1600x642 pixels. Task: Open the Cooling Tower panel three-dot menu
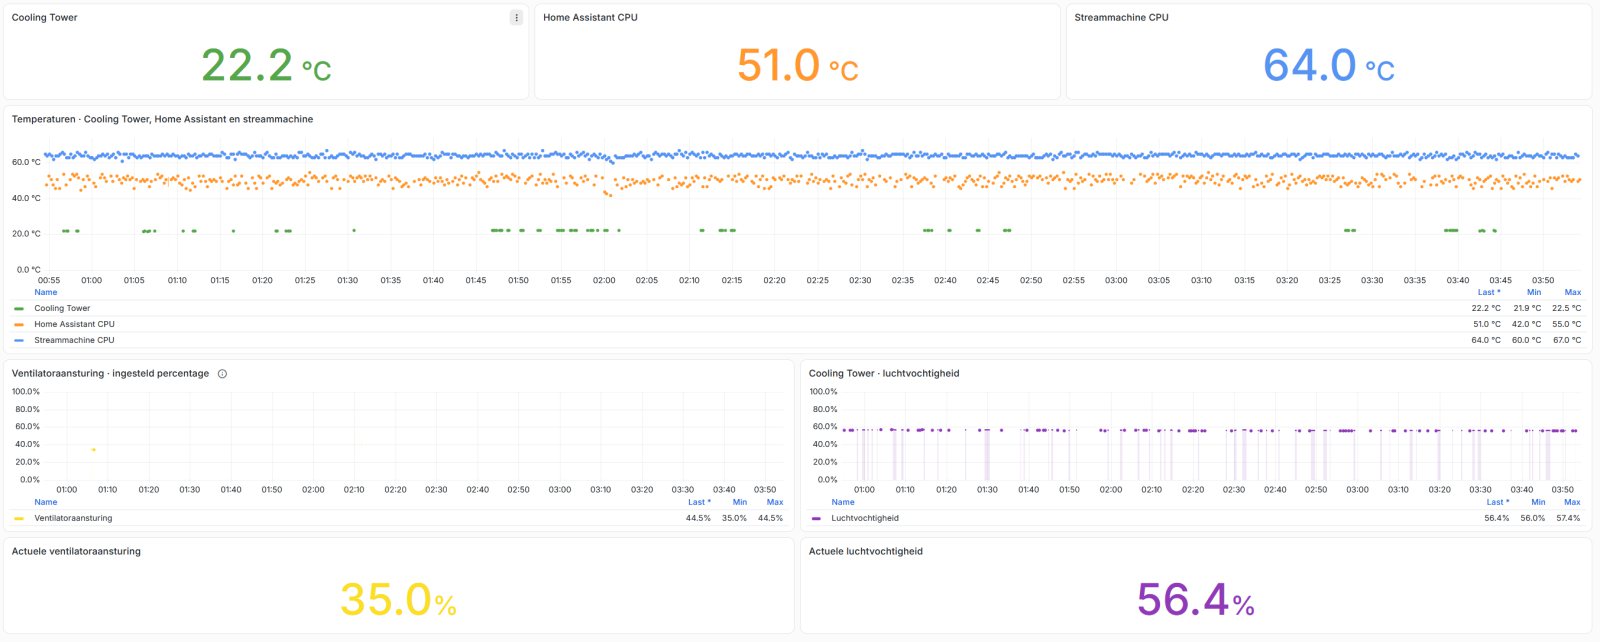point(516,17)
